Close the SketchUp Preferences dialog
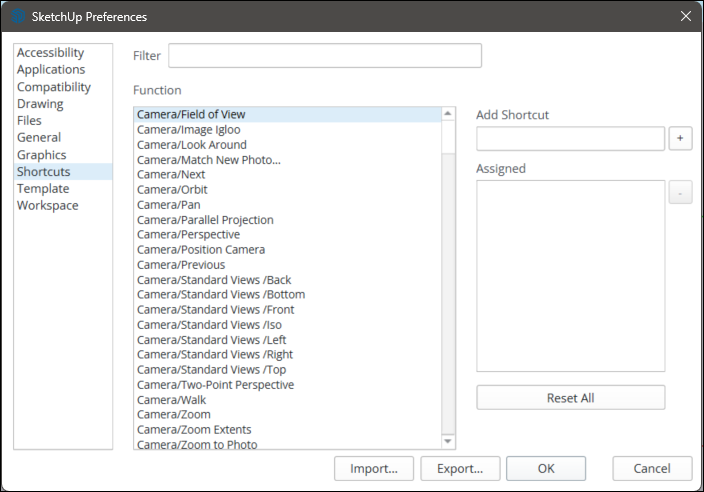 pos(686,16)
